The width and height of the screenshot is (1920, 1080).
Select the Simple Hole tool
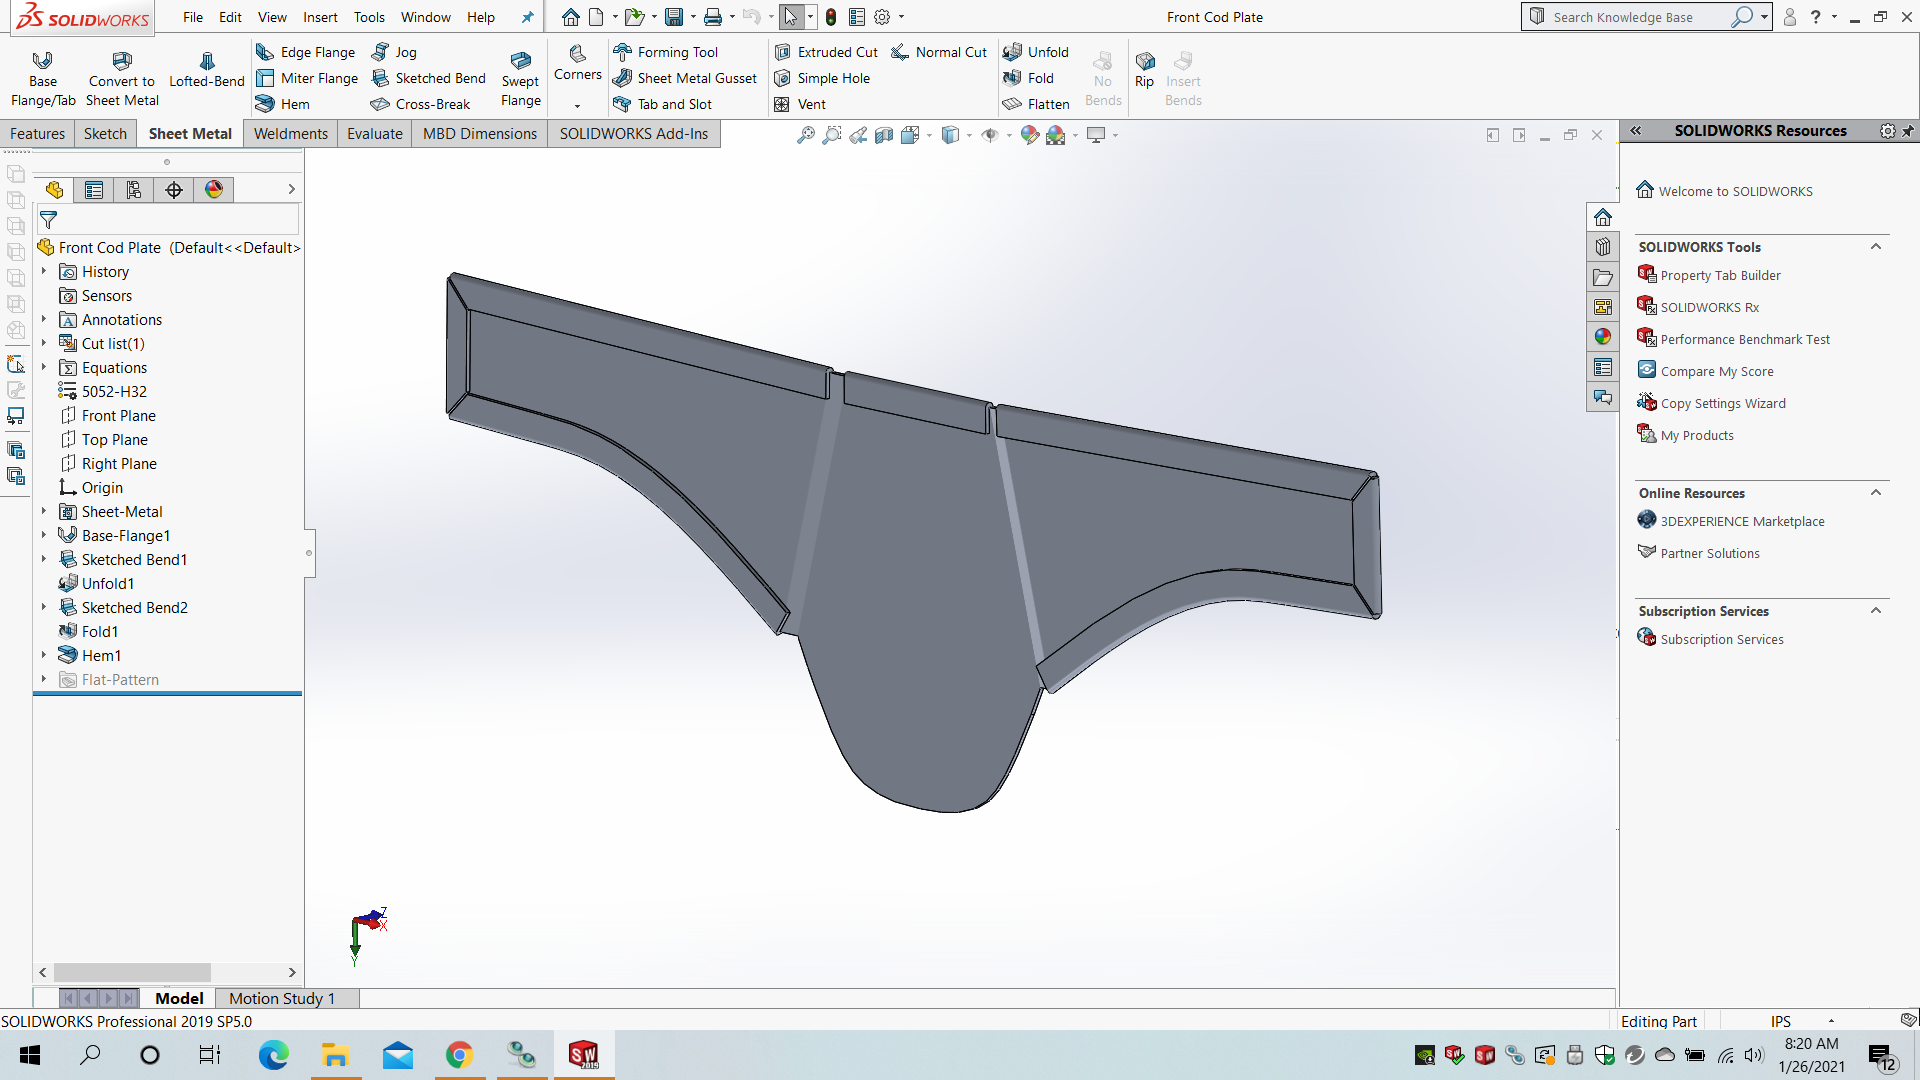(822, 78)
